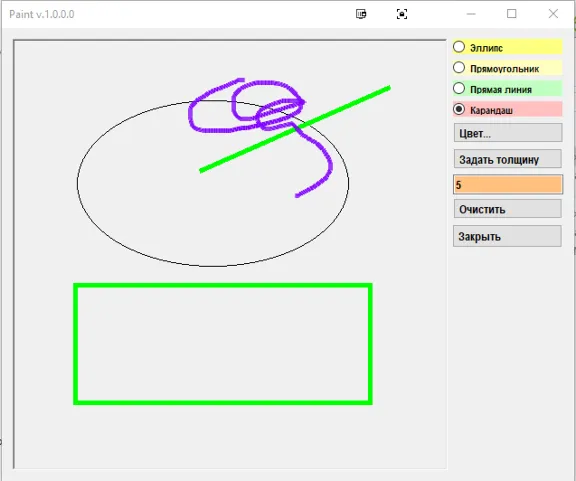Select the Эллипс radio button
Screen dimensions: 576x481
507,47
